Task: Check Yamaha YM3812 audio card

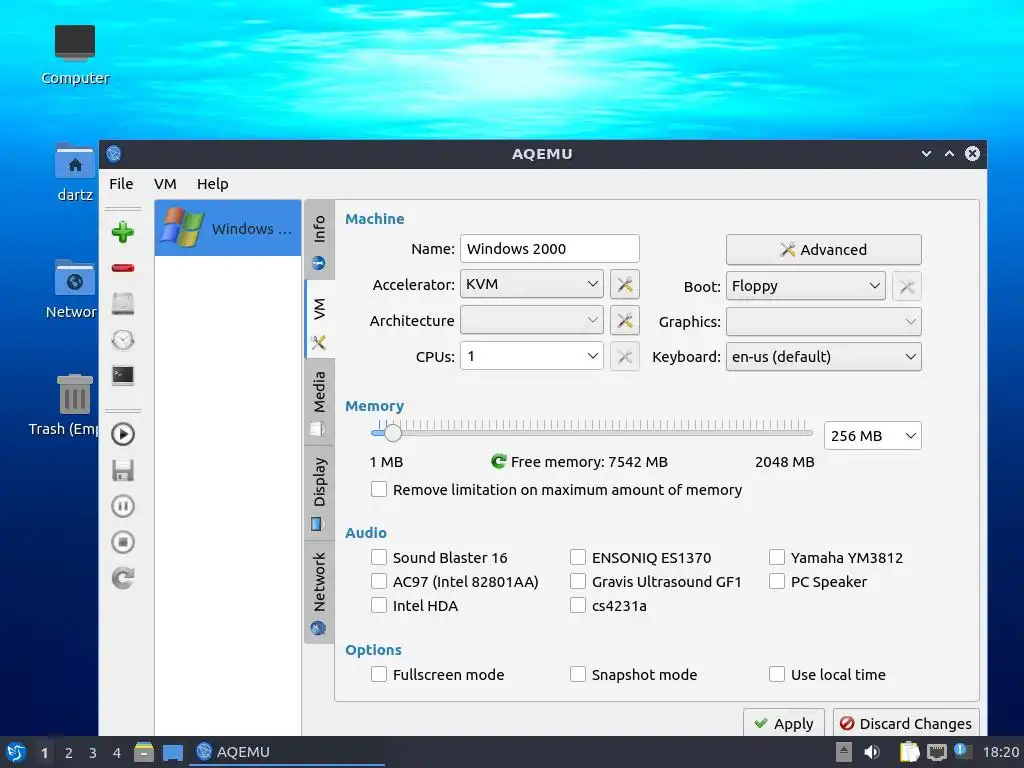Action: coord(777,557)
